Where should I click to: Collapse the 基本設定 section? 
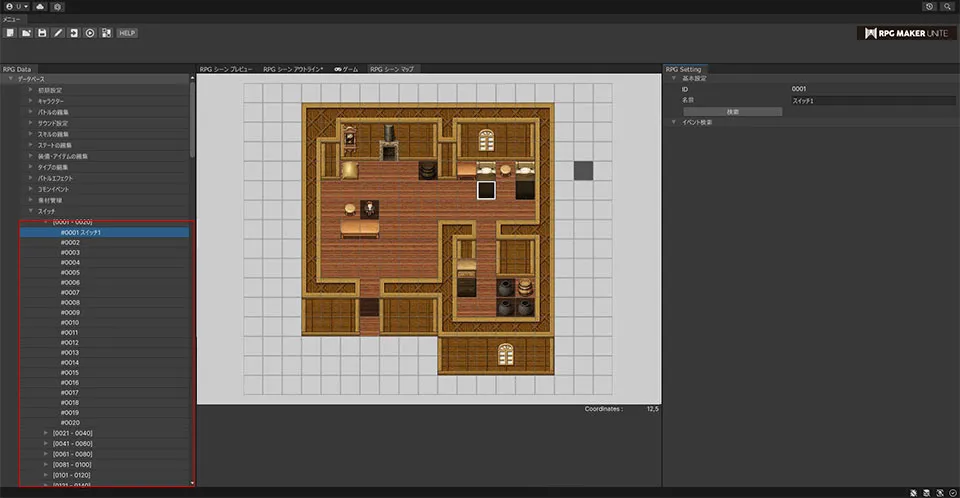(674, 78)
